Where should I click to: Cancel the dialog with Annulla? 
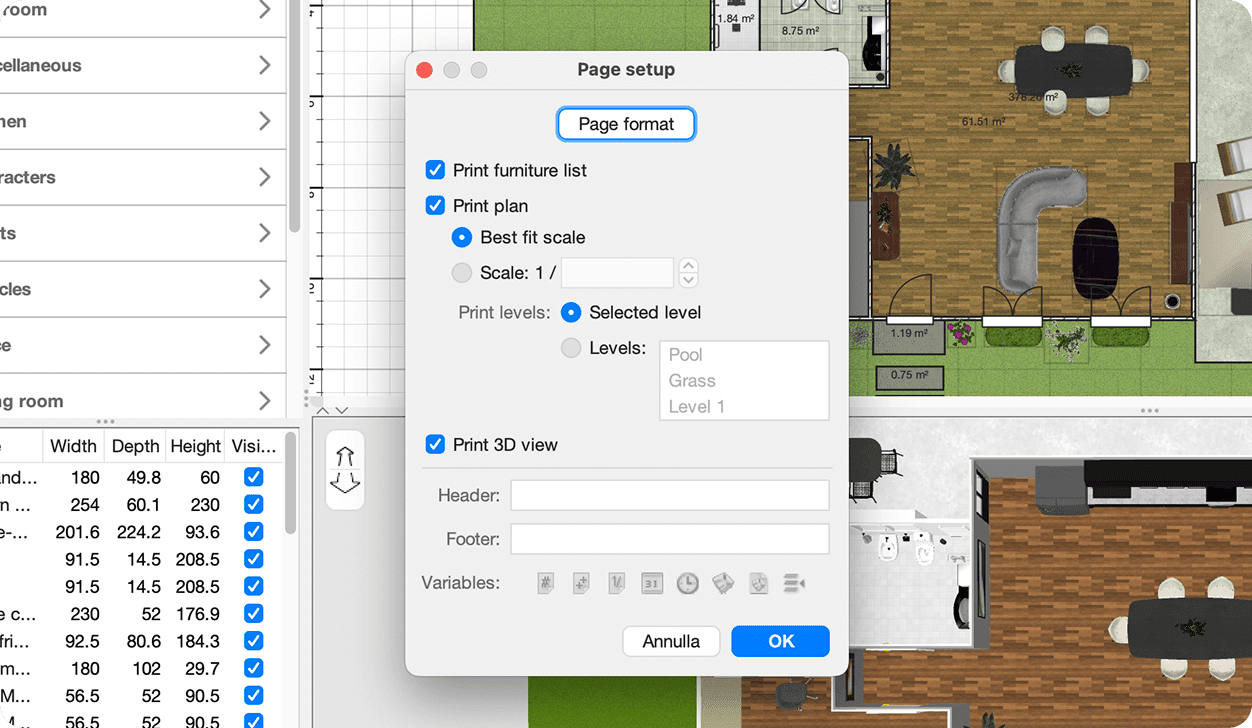671,641
